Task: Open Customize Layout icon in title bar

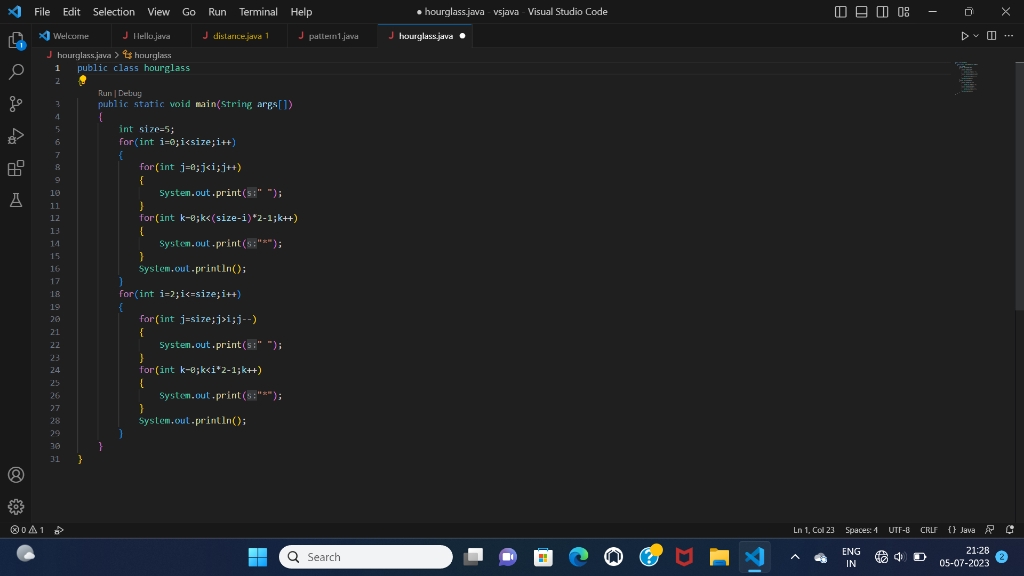Action: click(x=903, y=12)
